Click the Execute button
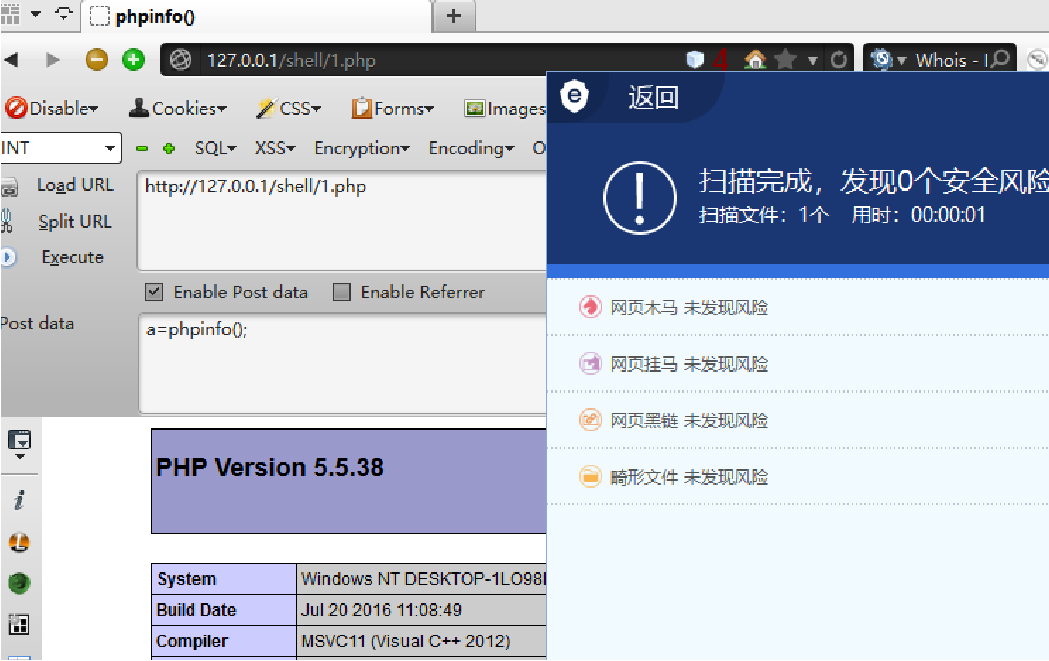The image size is (1049, 661). click(x=72, y=257)
